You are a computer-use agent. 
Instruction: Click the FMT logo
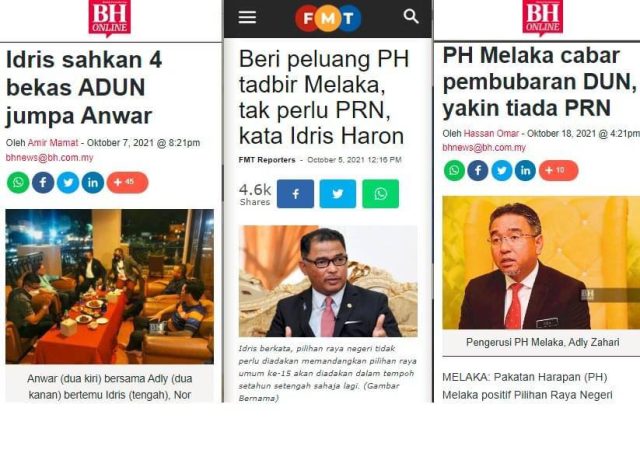328,18
